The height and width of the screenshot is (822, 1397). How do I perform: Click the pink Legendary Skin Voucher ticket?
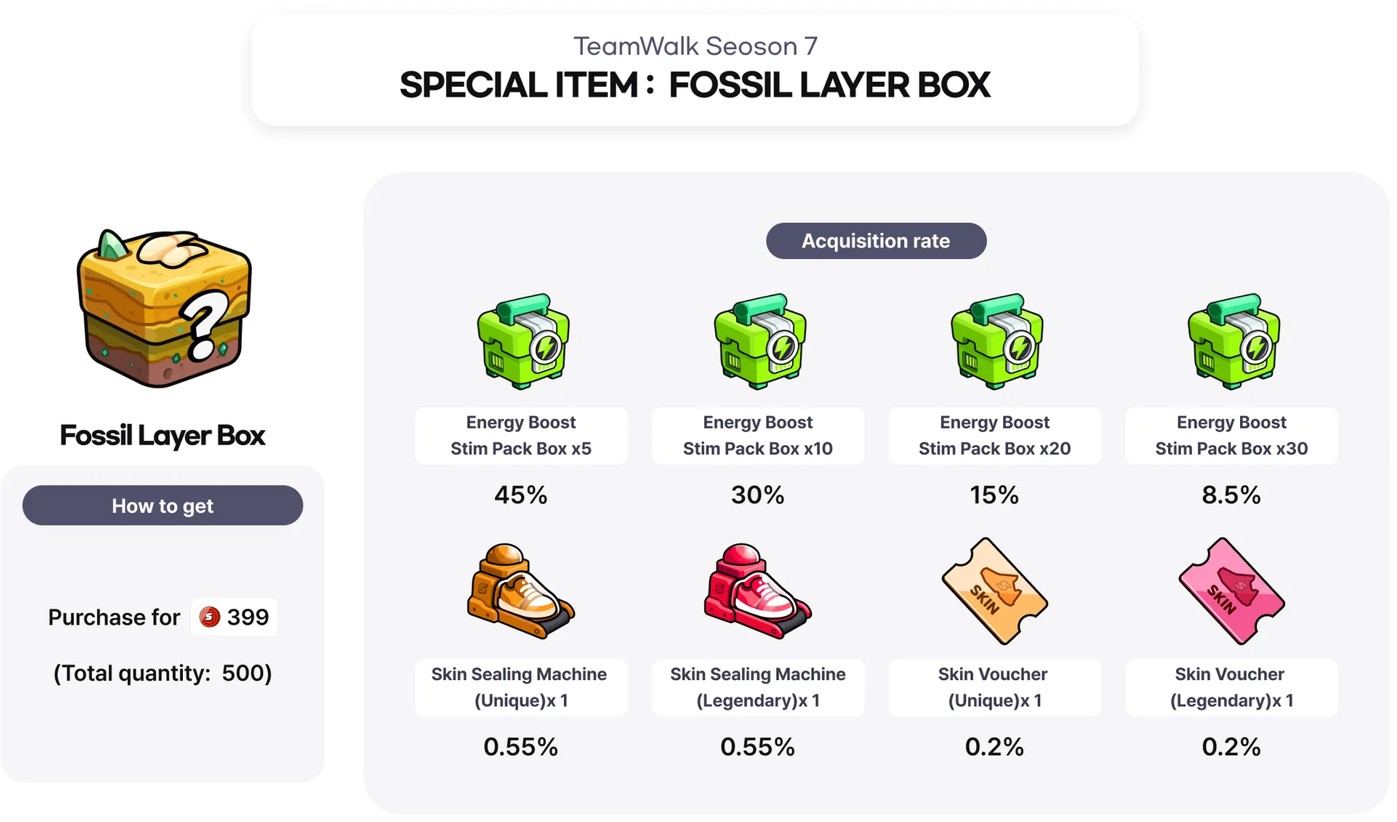pos(1231,591)
